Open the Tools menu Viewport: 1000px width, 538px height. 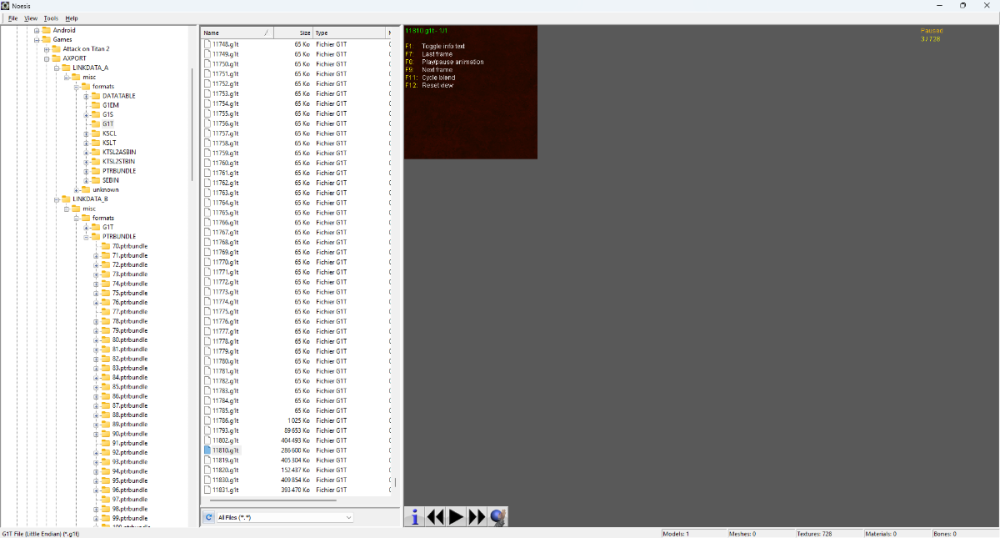click(51, 18)
